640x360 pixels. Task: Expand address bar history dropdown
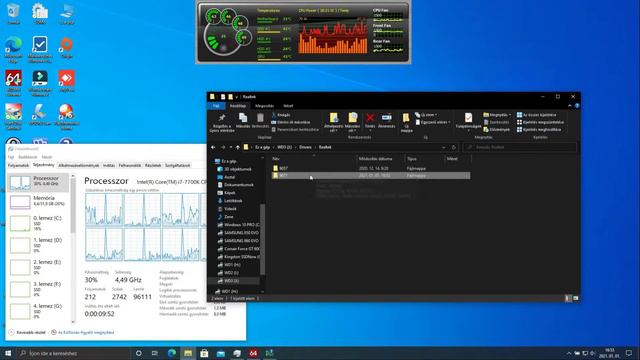[444, 147]
